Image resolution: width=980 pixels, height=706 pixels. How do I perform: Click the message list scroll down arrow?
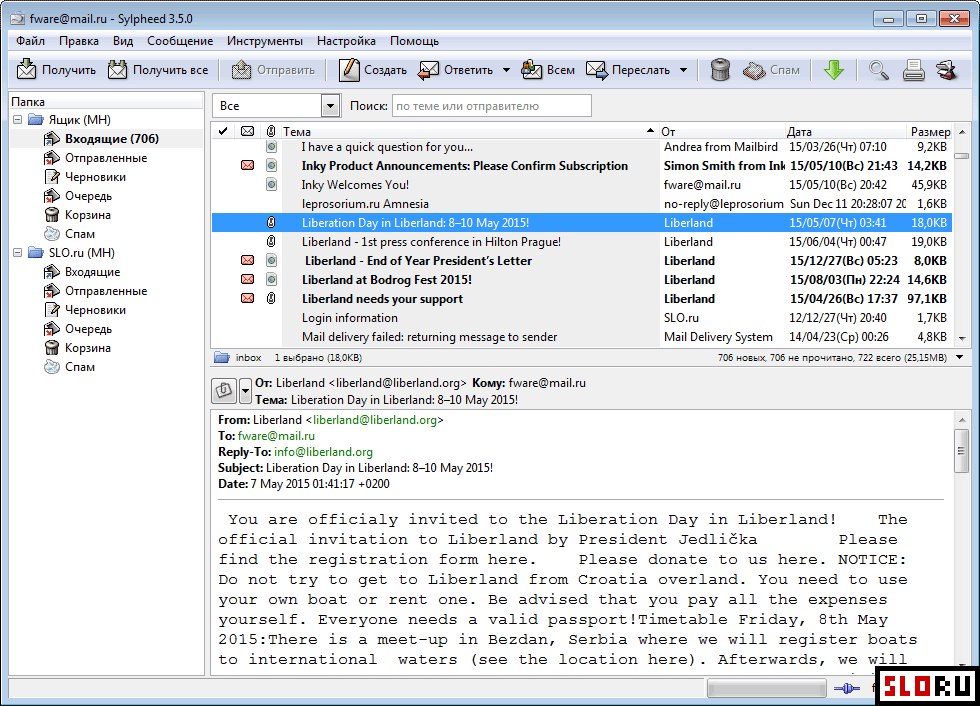962,338
